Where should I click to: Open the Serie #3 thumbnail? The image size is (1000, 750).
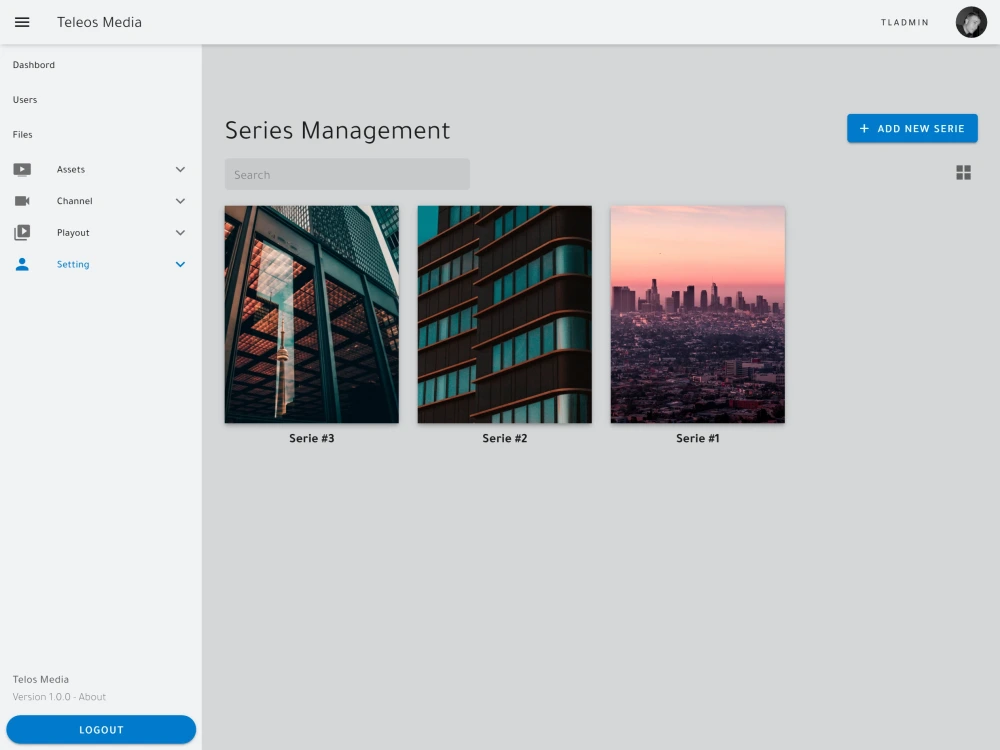click(312, 314)
